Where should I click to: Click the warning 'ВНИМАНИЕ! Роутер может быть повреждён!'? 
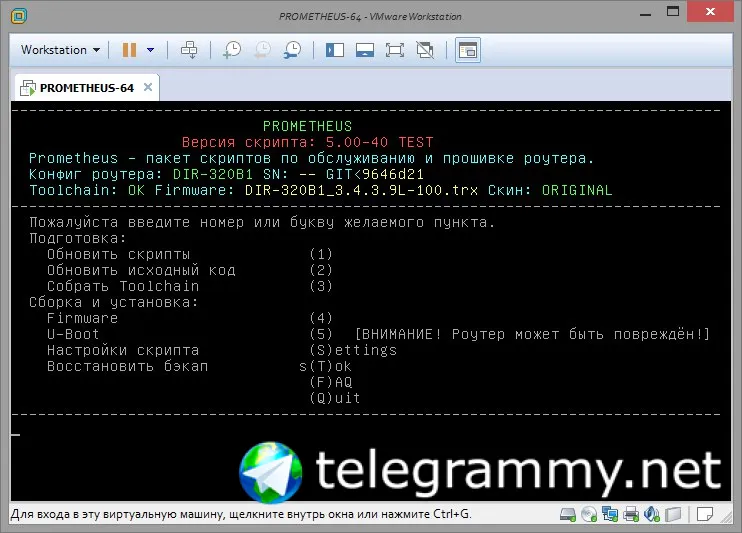(532, 334)
